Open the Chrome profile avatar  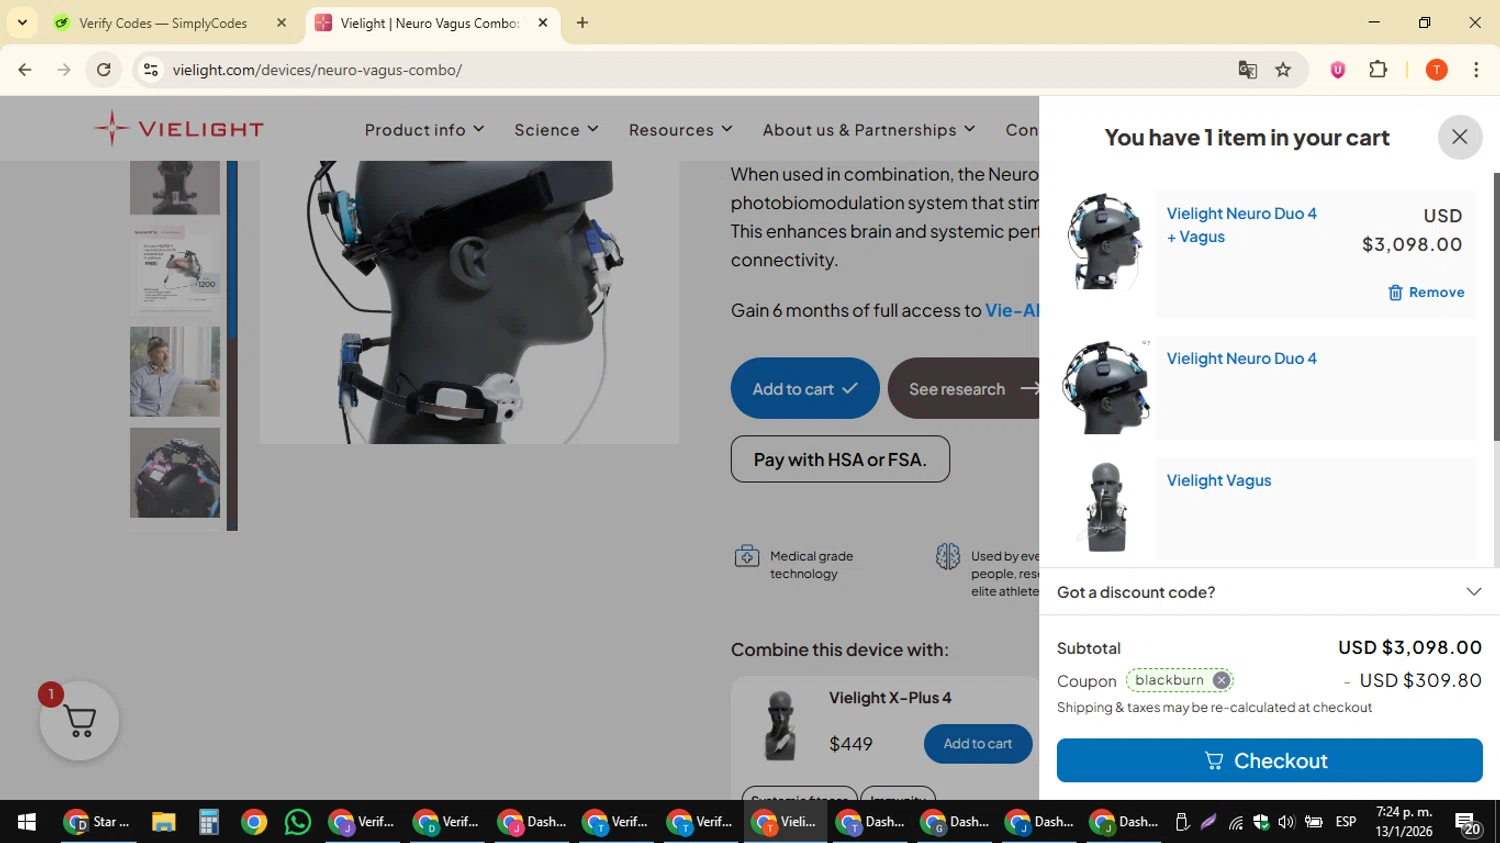pyautogui.click(x=1436, y=70)
